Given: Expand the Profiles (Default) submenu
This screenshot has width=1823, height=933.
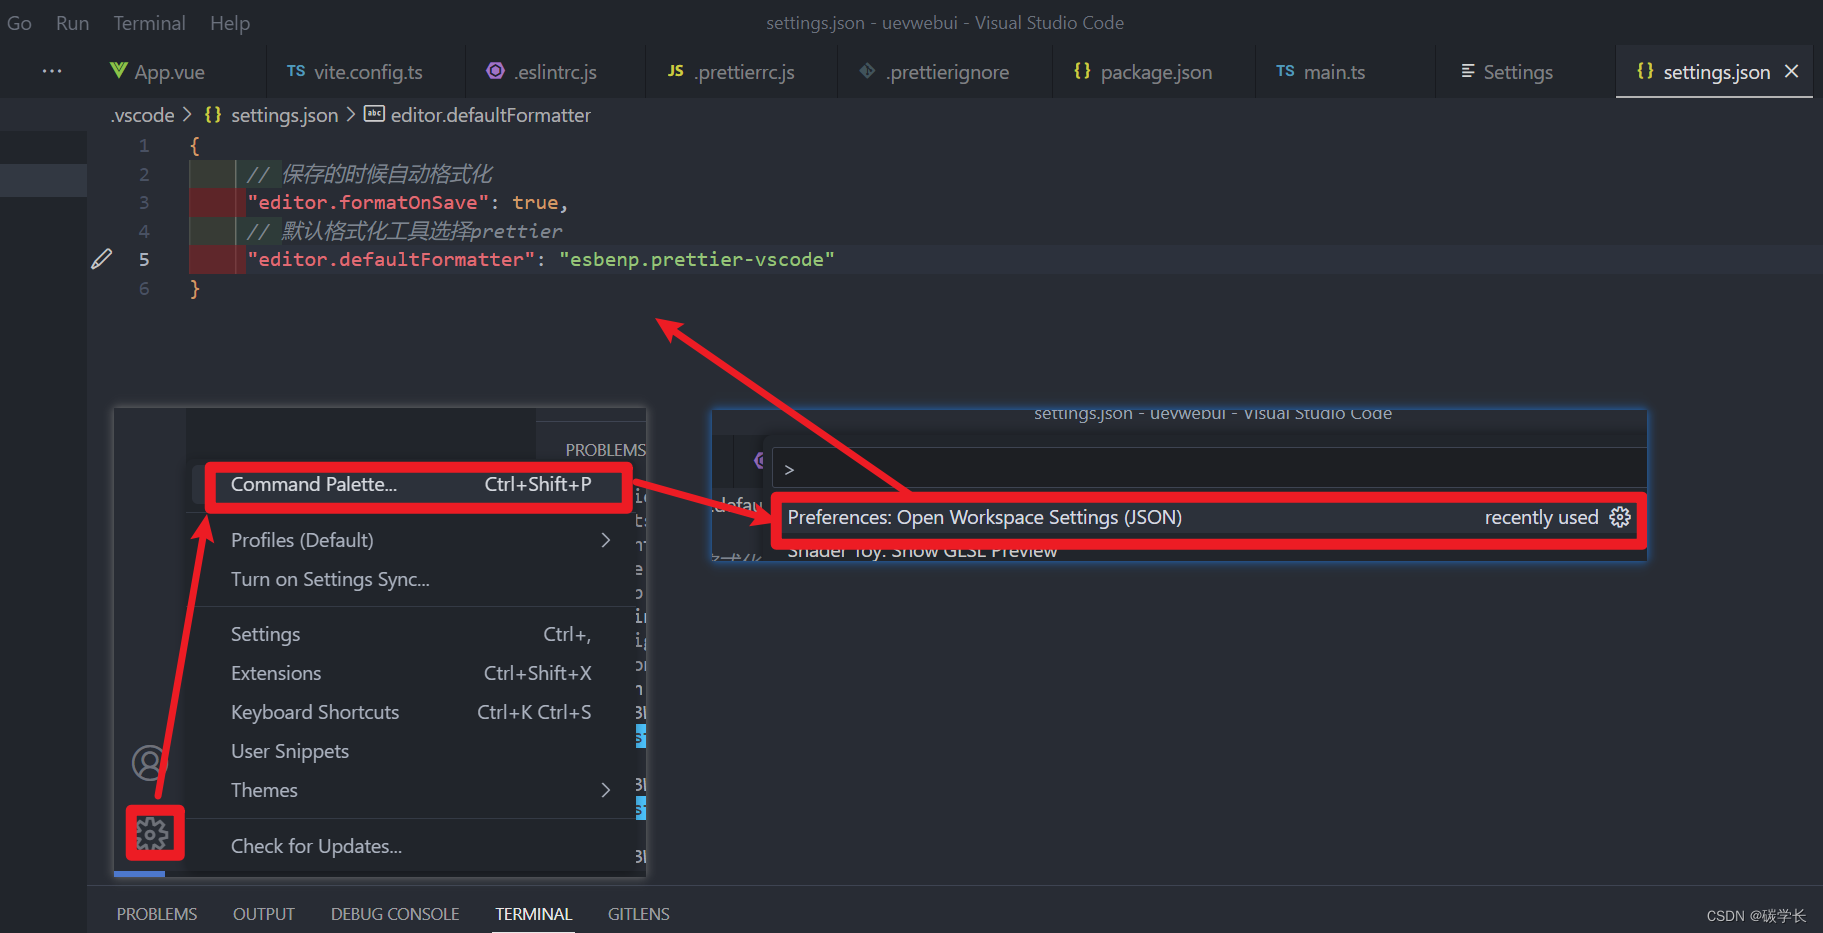Looking at the screenshot, I should tap(410, 540).
